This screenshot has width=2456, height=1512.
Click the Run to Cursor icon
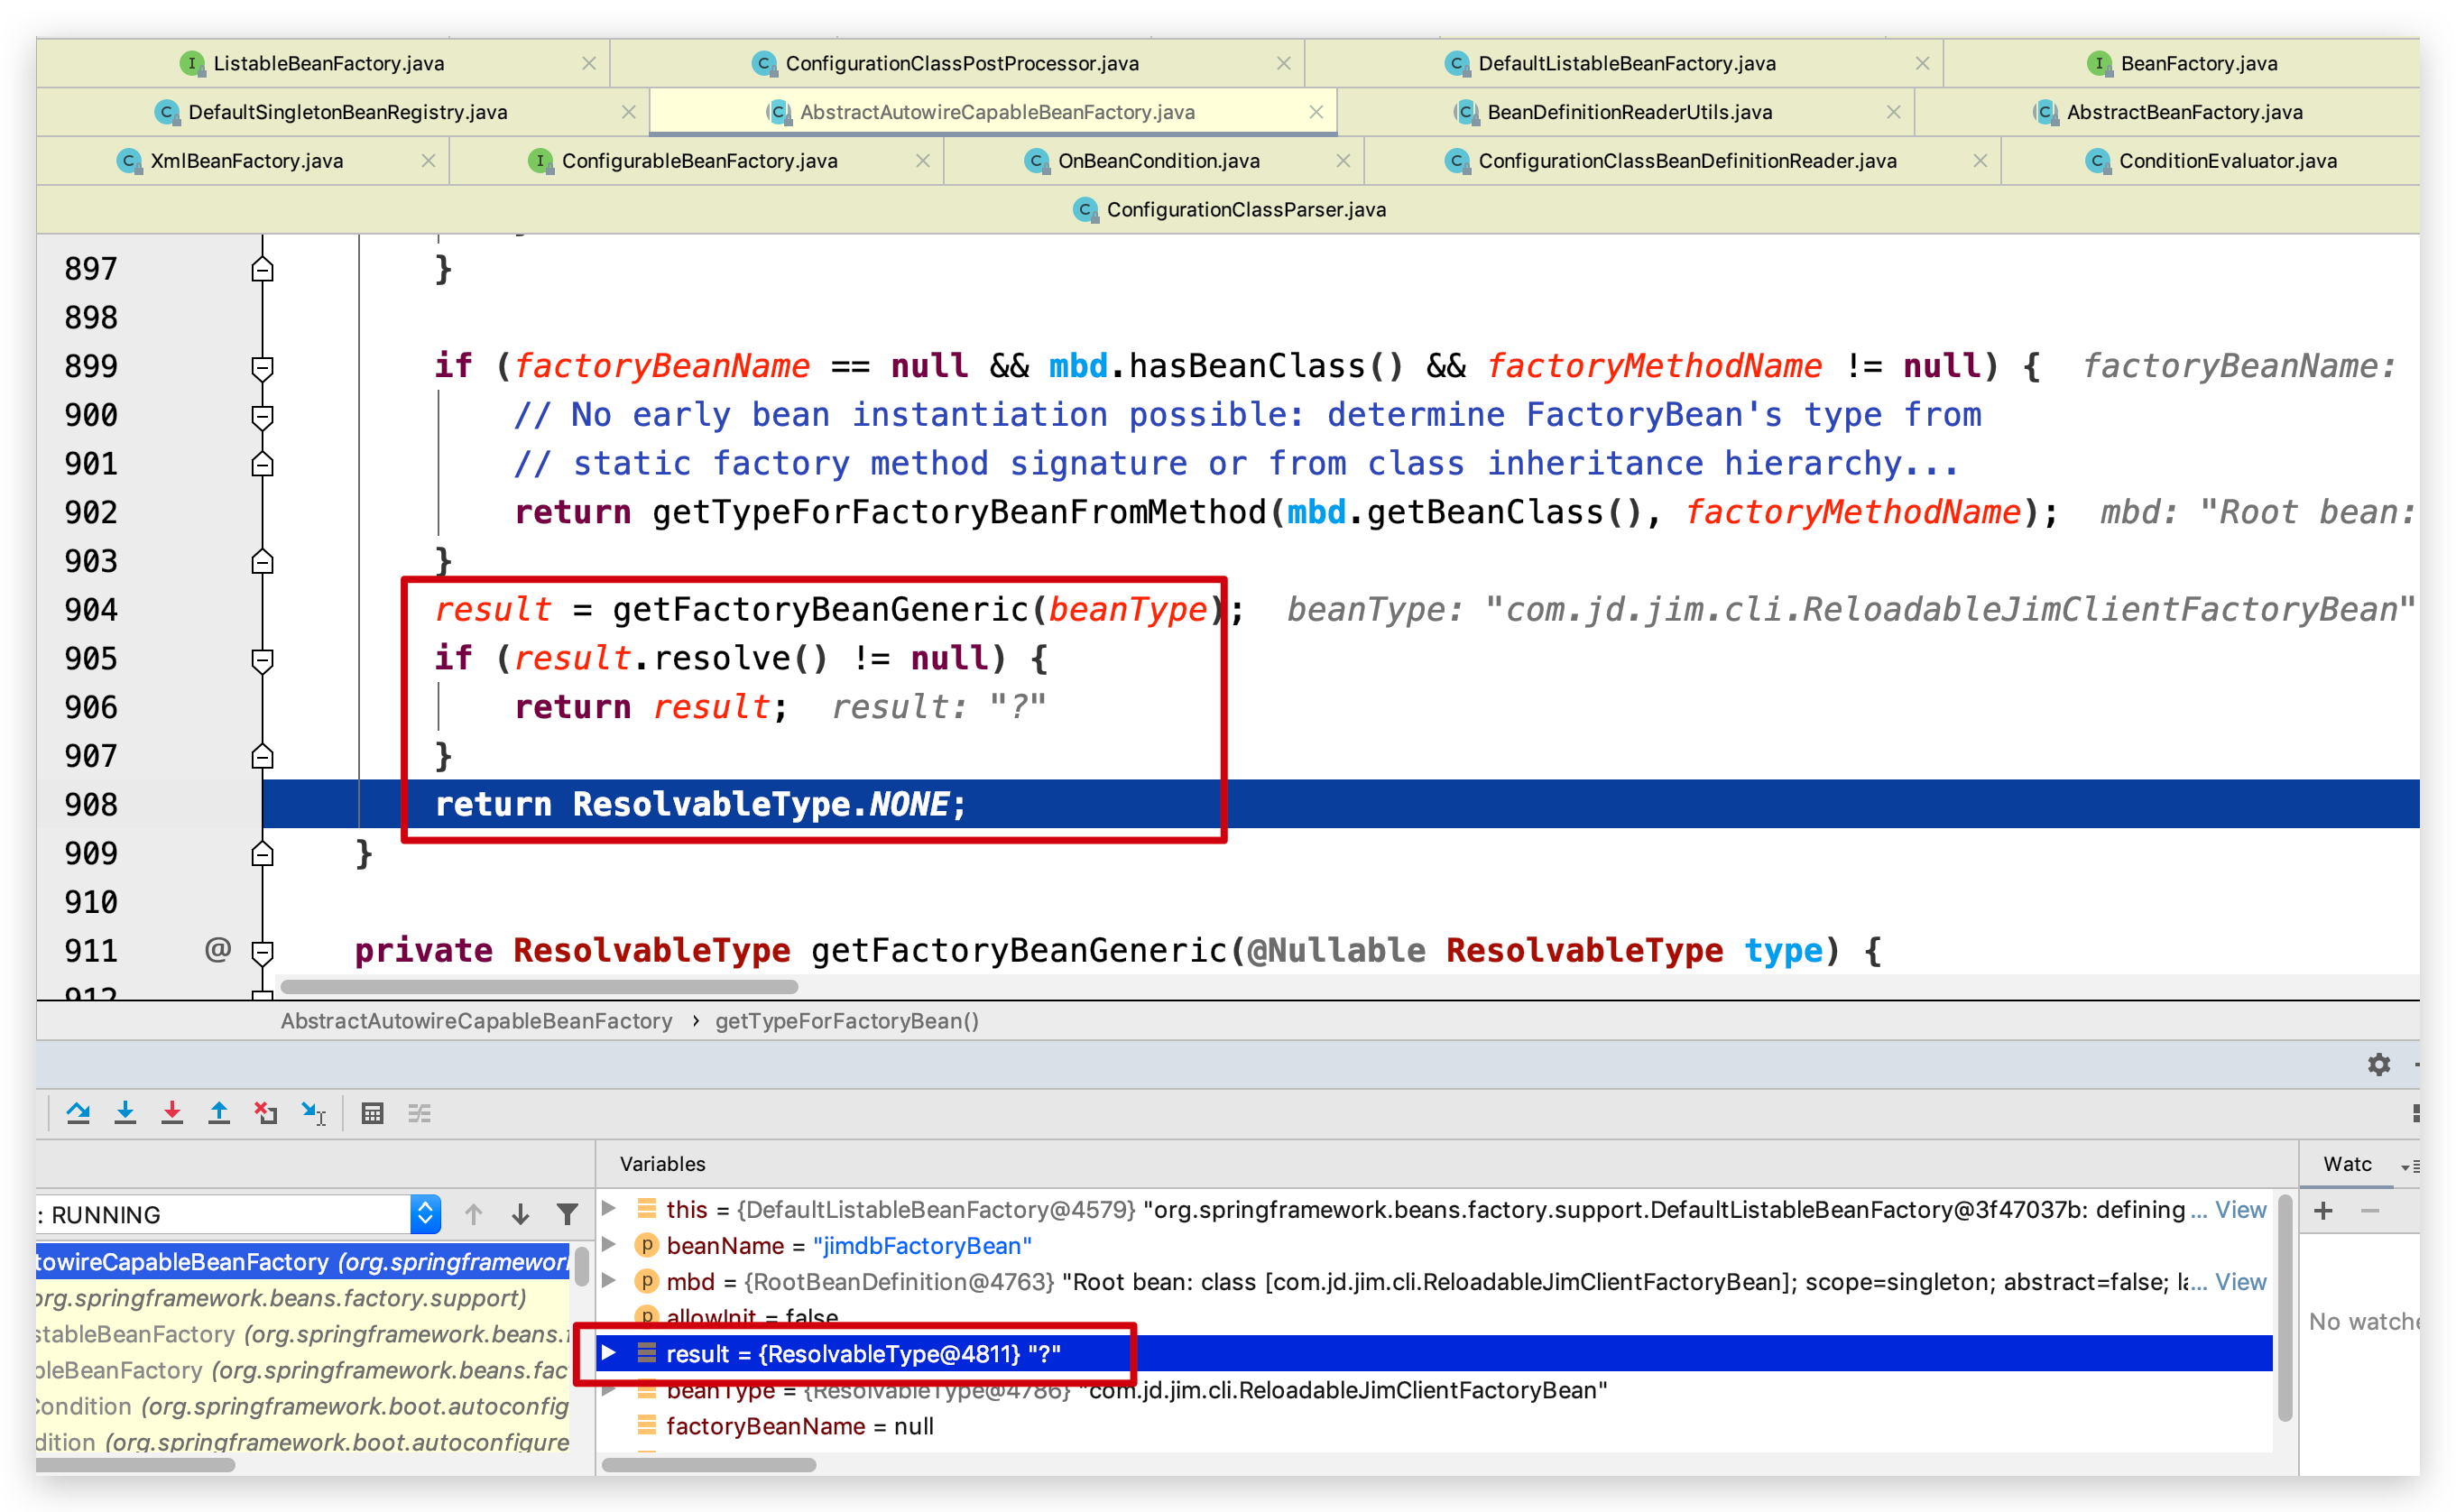coord(314,1112)
